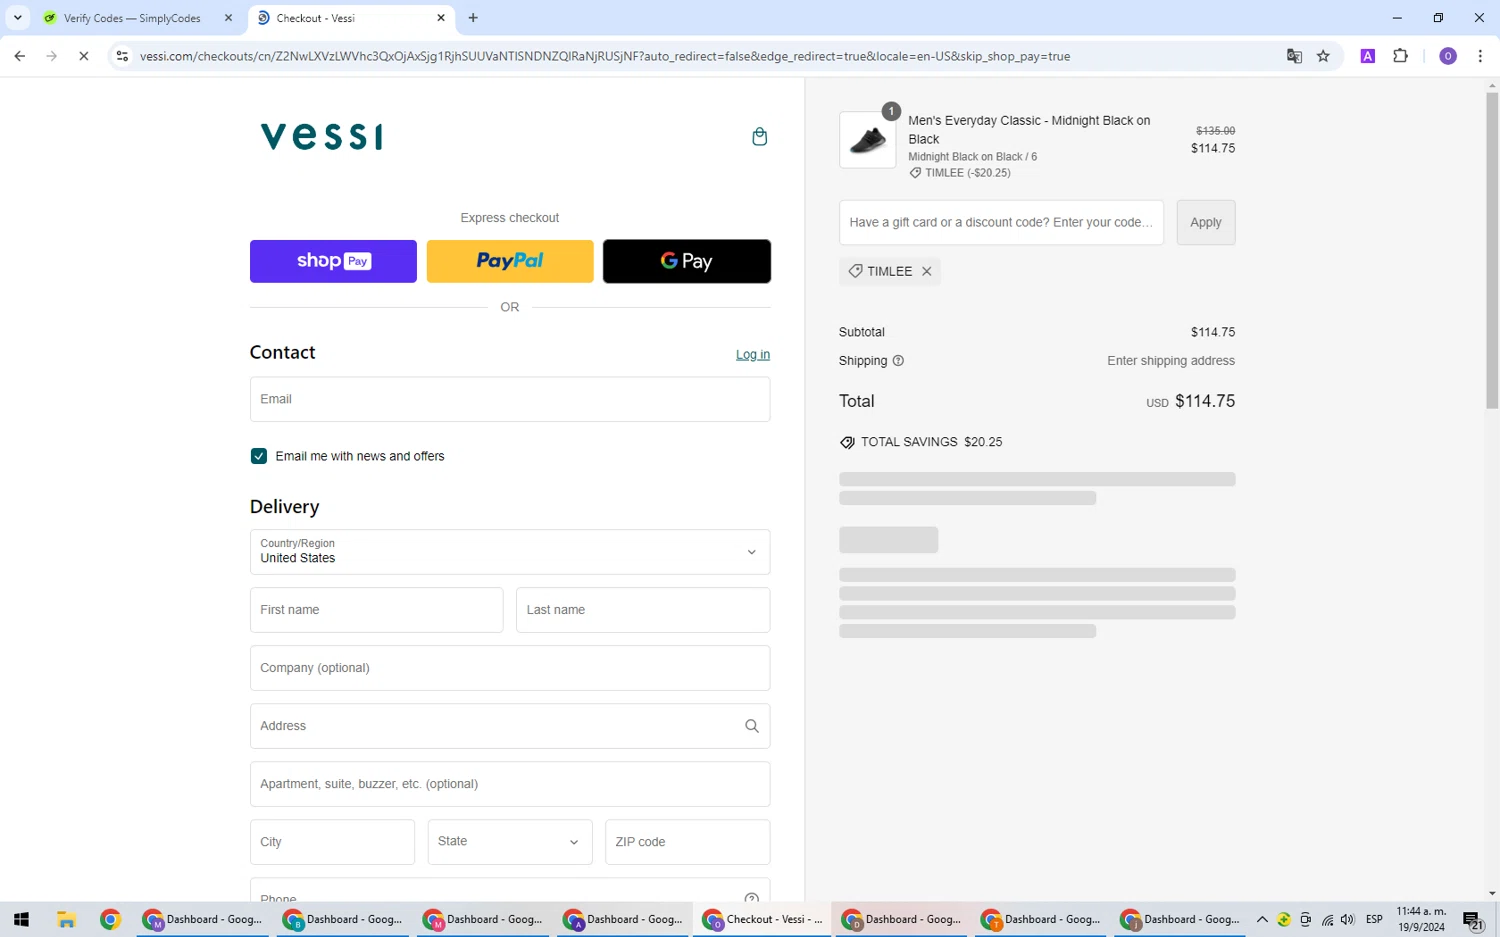This screenshot has width=1500, height=937.
Task: Click the Apply discount button
Action: (1206, 222)
